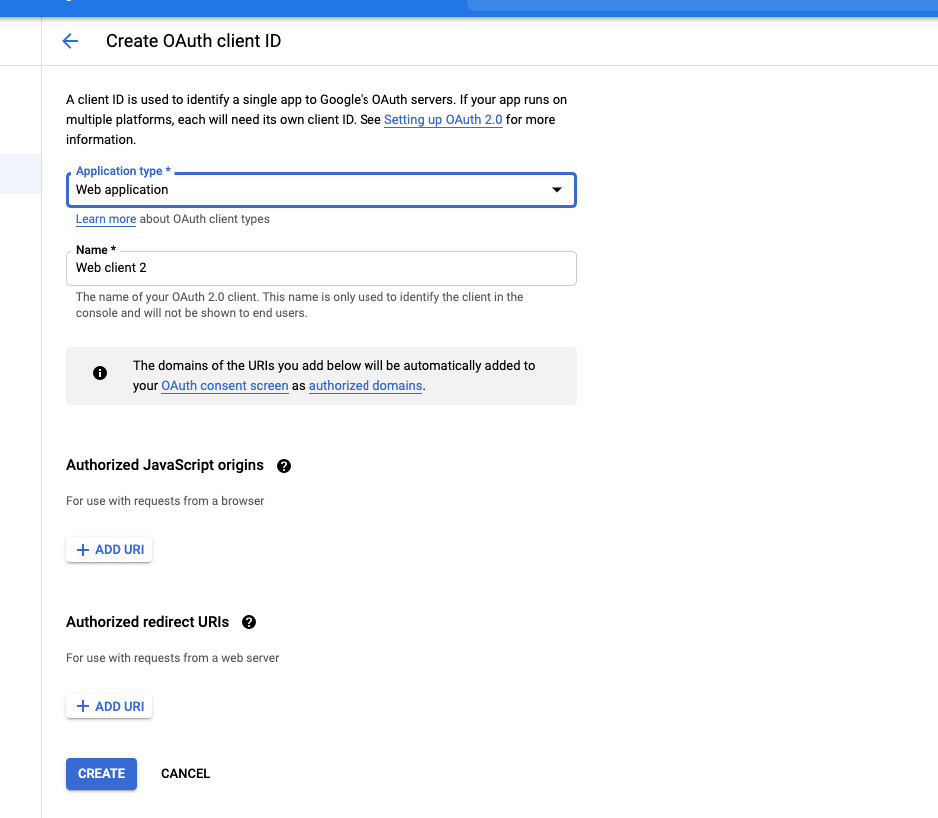Click the search bar in the blue header
Viewport: 938px width, 818px height.
coord(702,5)
